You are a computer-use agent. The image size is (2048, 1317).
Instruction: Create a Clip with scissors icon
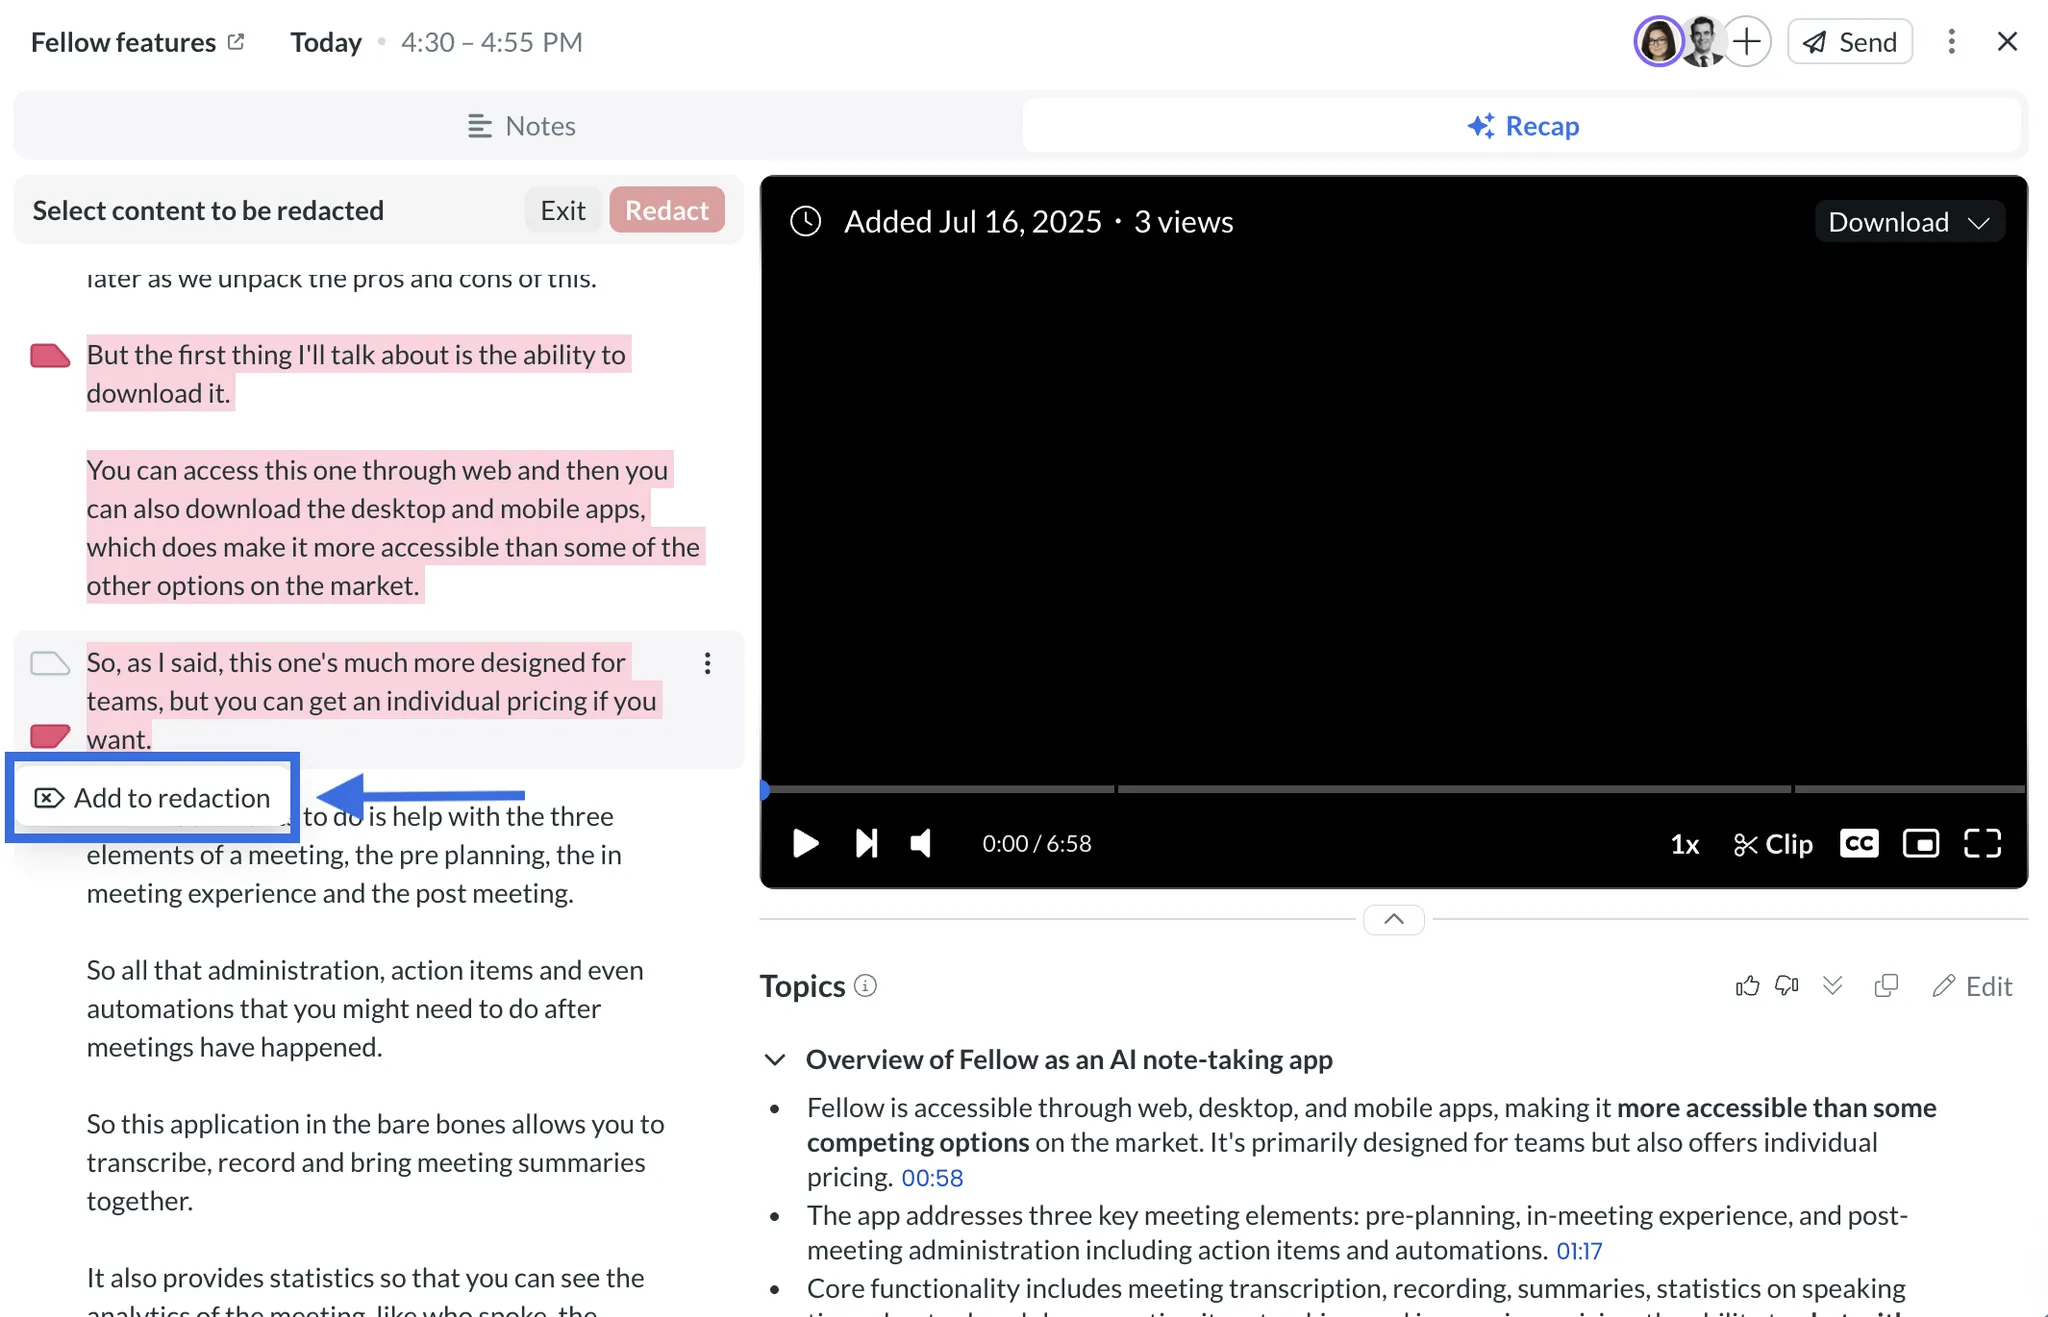click(x=1773, y=844)
